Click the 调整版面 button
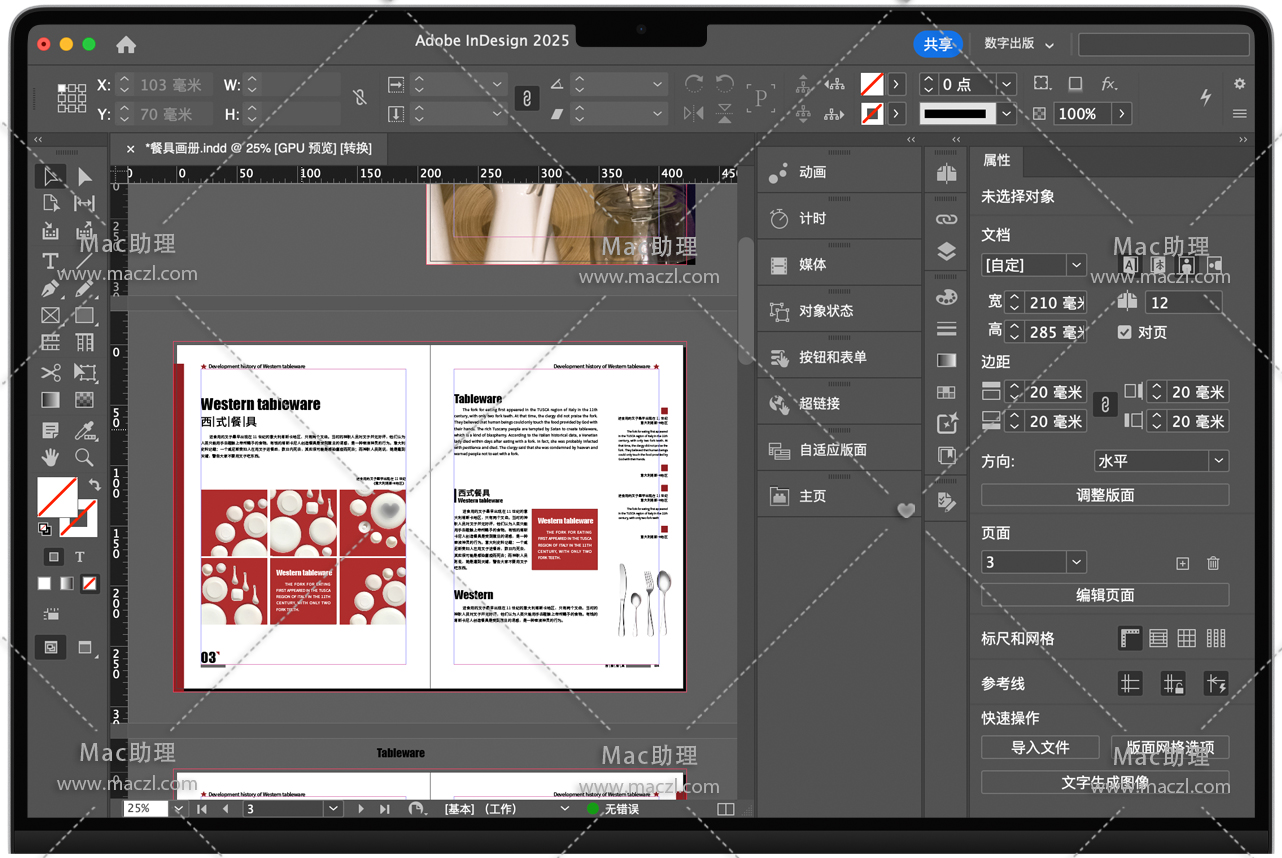This screenshot has height=858, width=1282. click(1104, 495)
